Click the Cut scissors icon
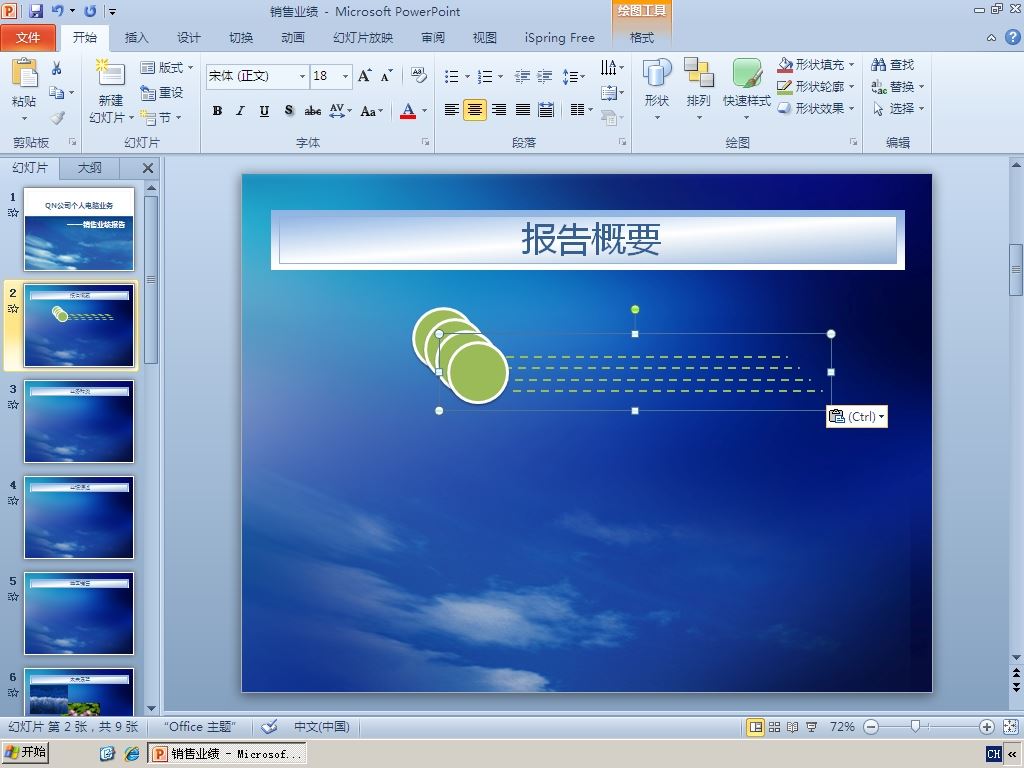 (x=57, y=68)
